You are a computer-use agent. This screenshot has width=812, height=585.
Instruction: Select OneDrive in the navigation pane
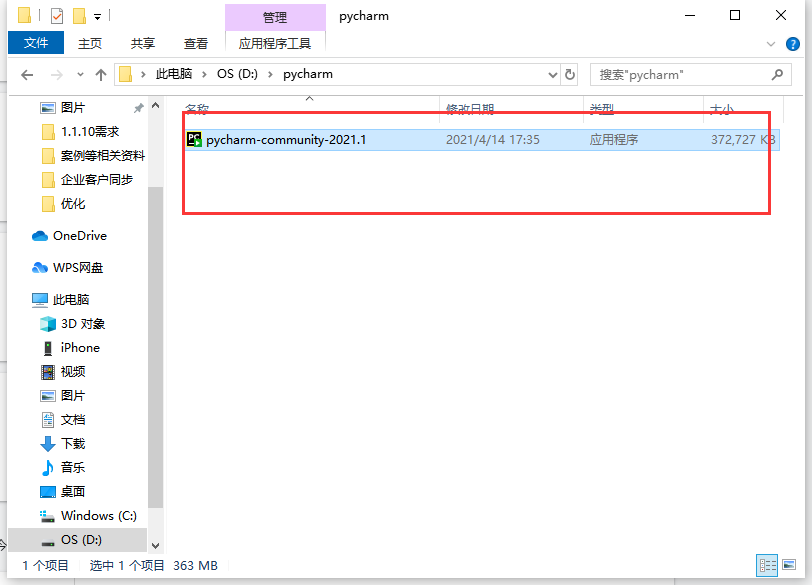click(x=80, y=236)
